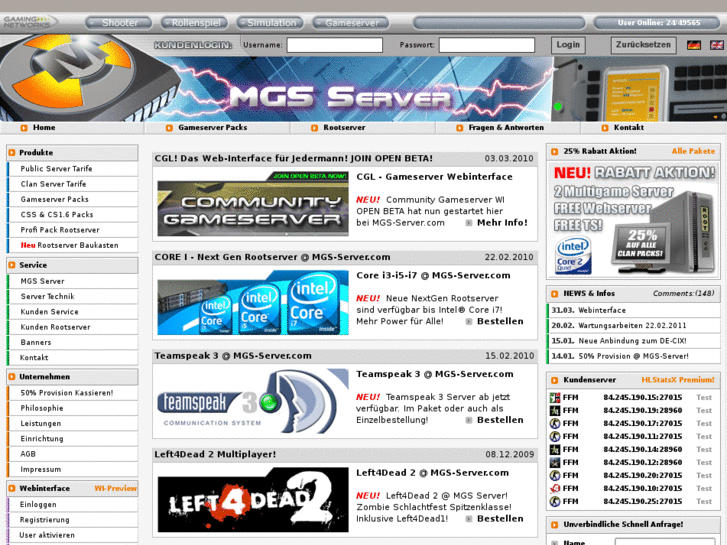This screenshot has height=545, width=727.
Task: Open Kunden Service sidebar link
Action: pos(49,312)
